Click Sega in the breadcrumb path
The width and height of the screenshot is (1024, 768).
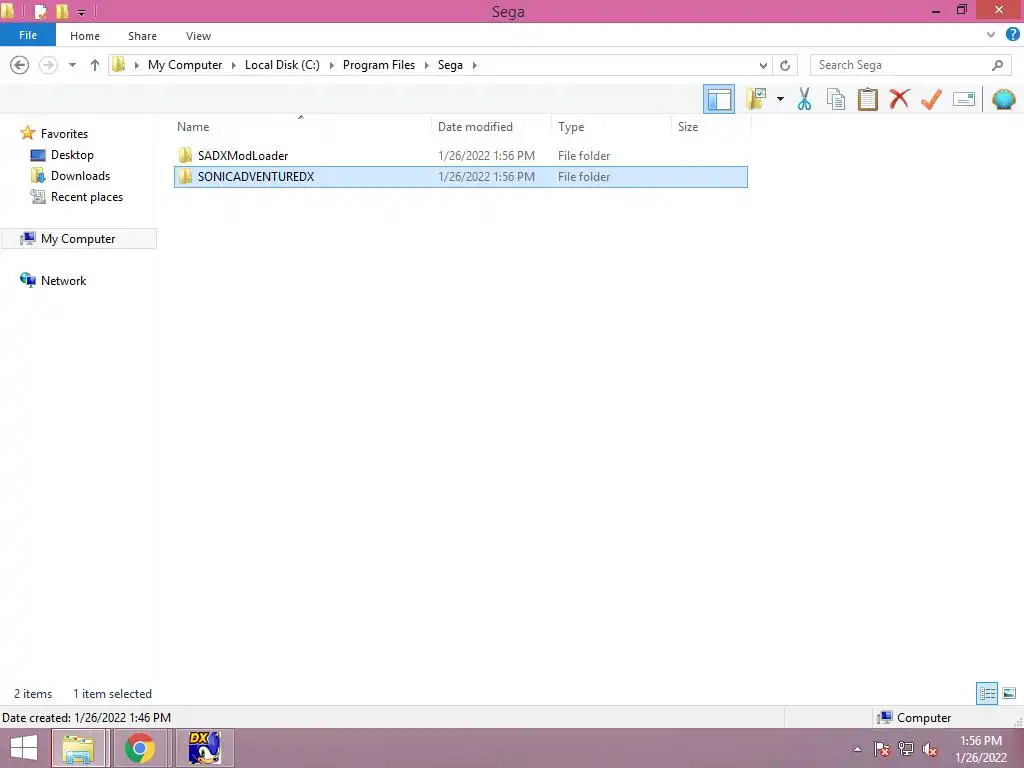pos(450,65)
